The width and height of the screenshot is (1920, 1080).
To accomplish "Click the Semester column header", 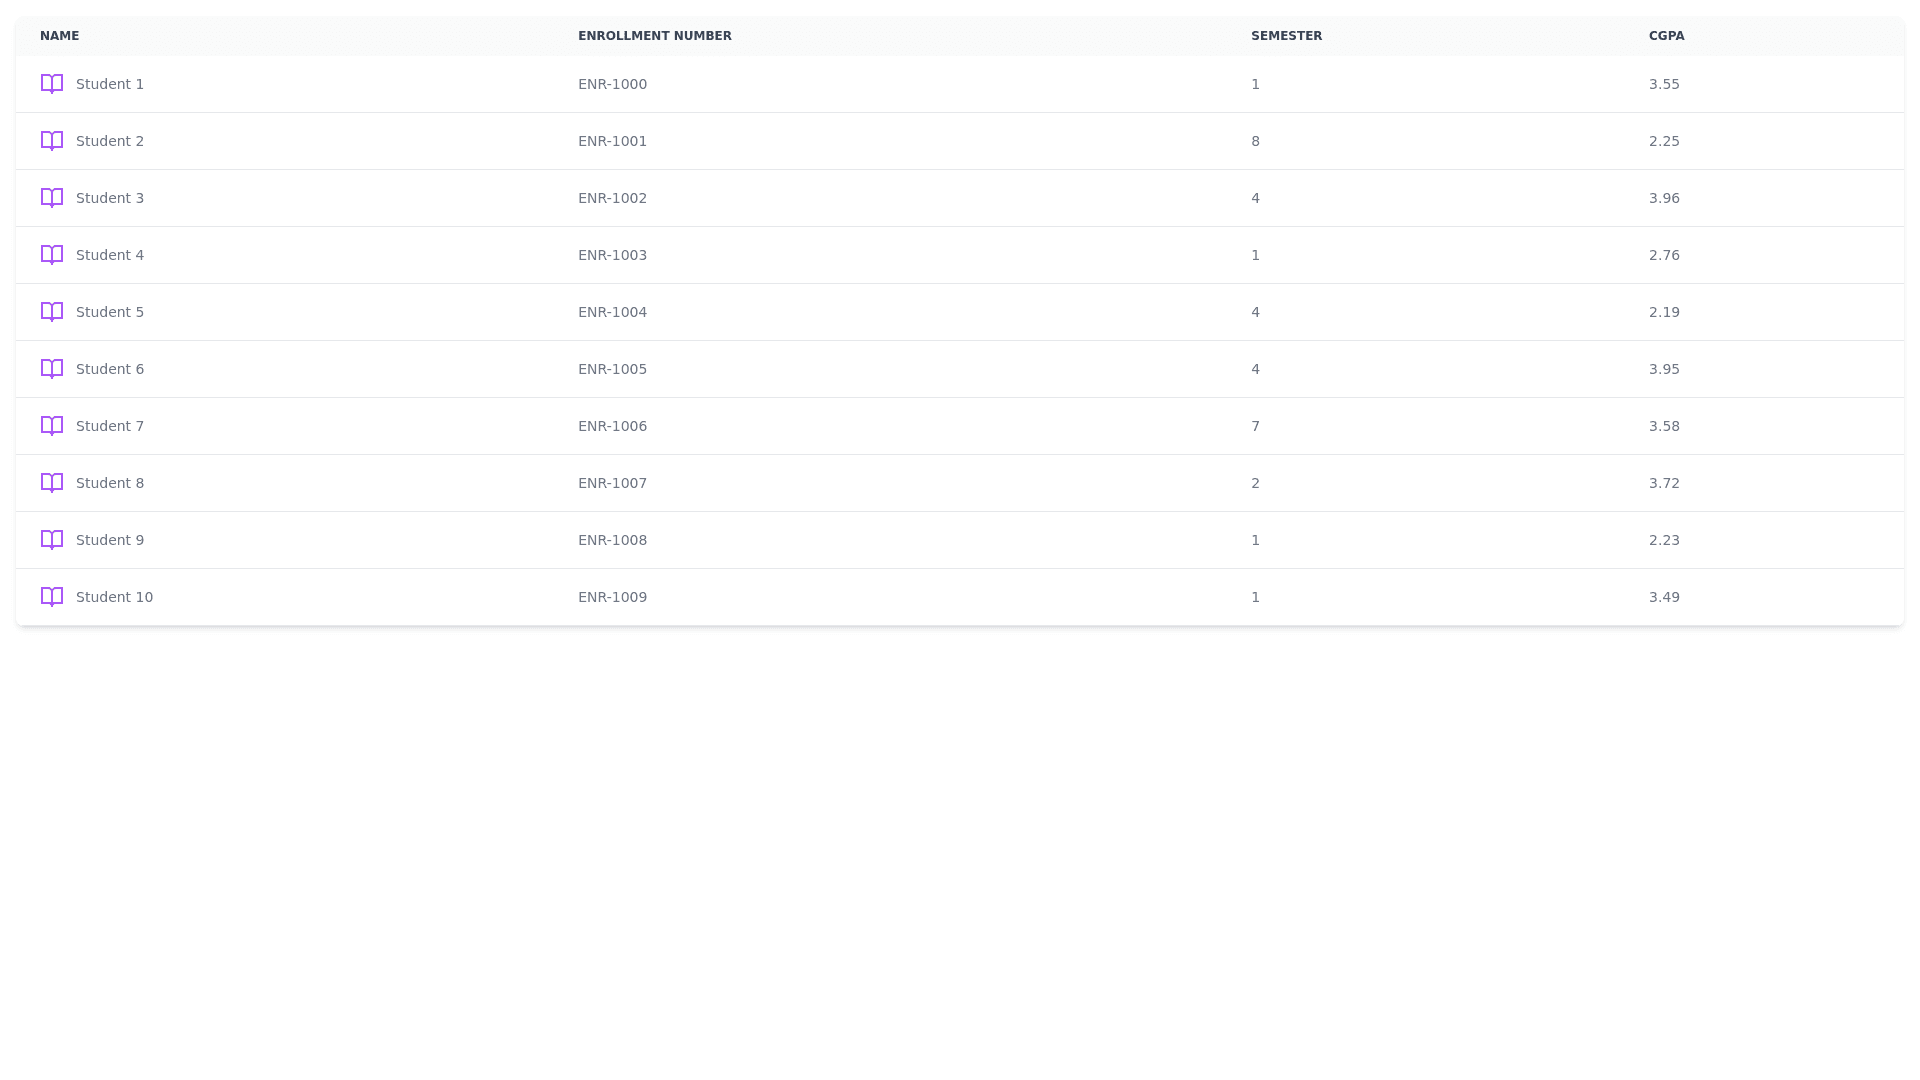I will coord(1286,36).
